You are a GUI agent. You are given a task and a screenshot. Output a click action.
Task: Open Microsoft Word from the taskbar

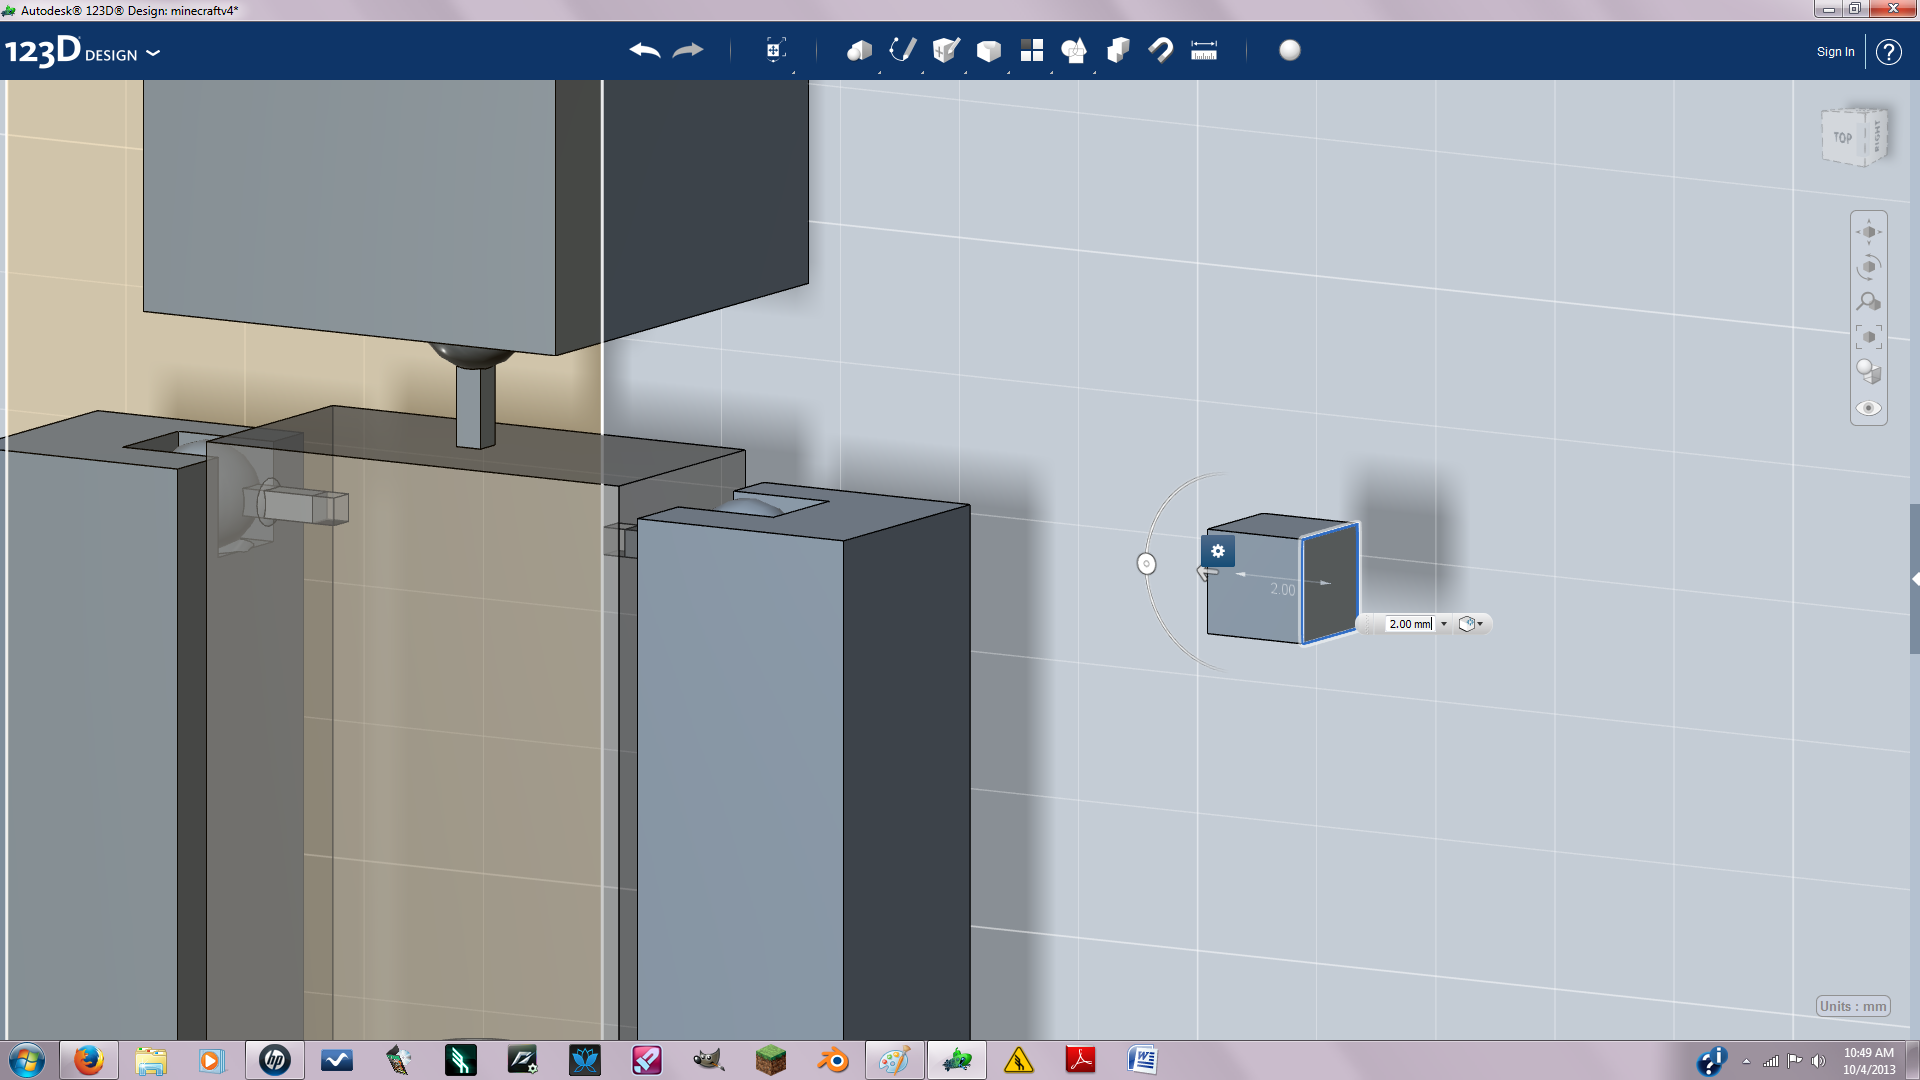pos(1142,1060)
